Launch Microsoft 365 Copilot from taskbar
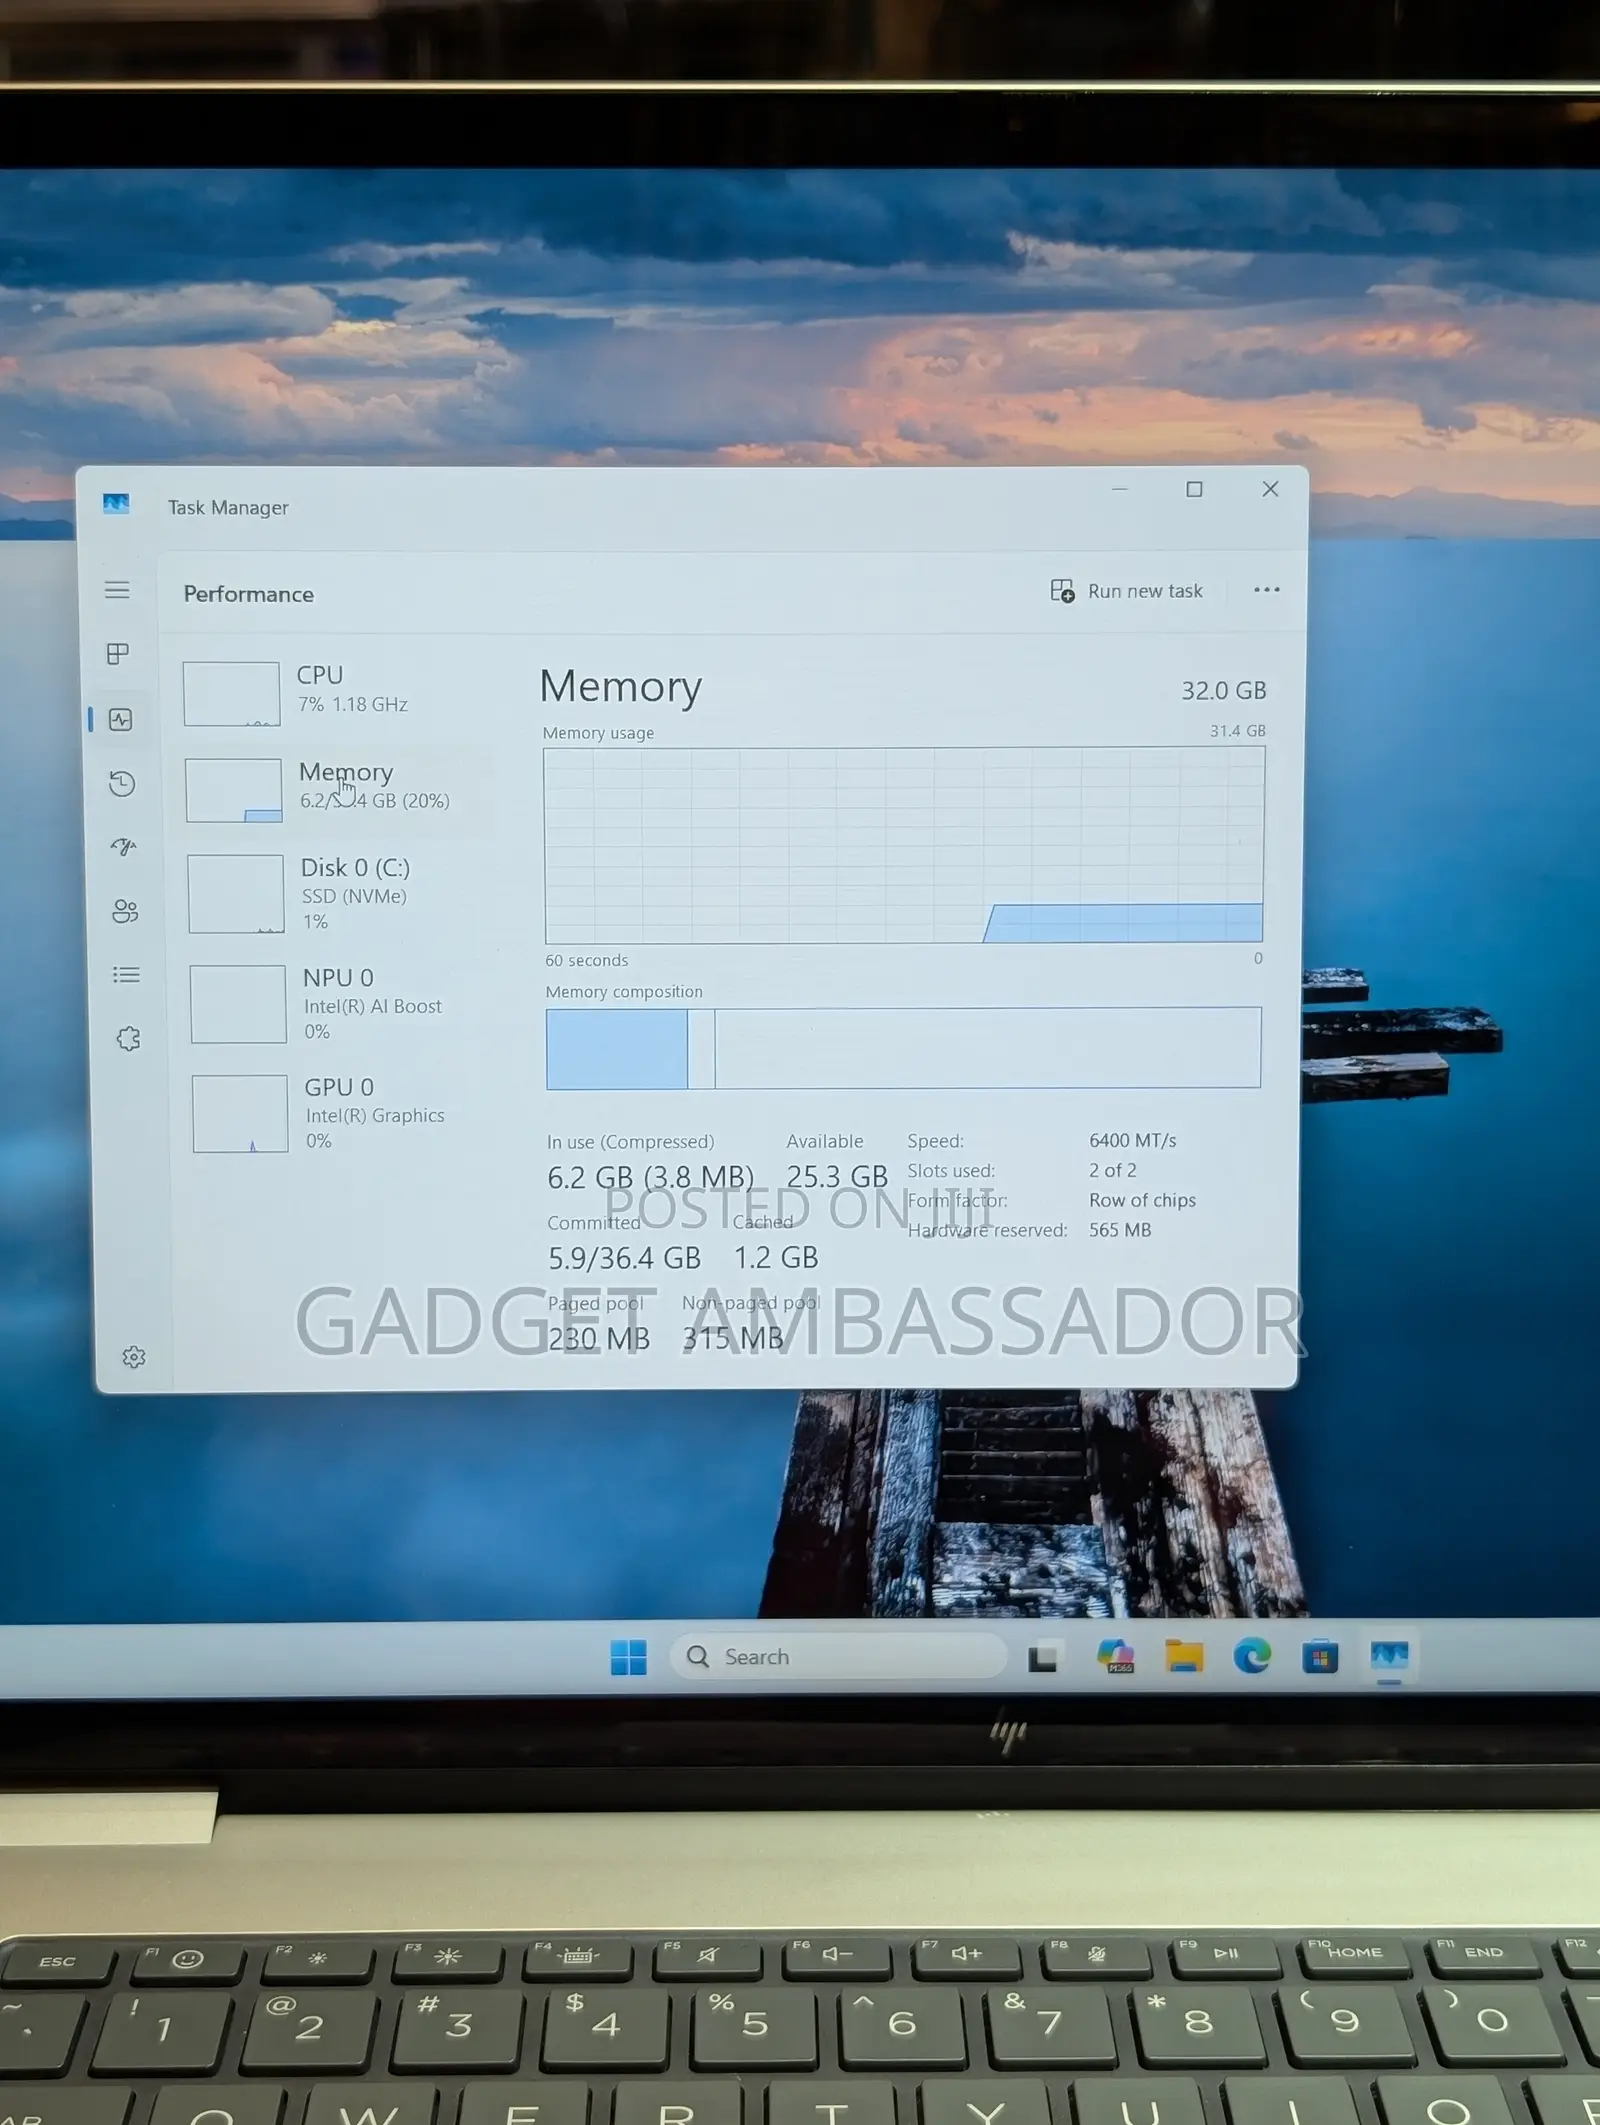This screenshot has width=1600, height=2125. click(1115, 1656)
